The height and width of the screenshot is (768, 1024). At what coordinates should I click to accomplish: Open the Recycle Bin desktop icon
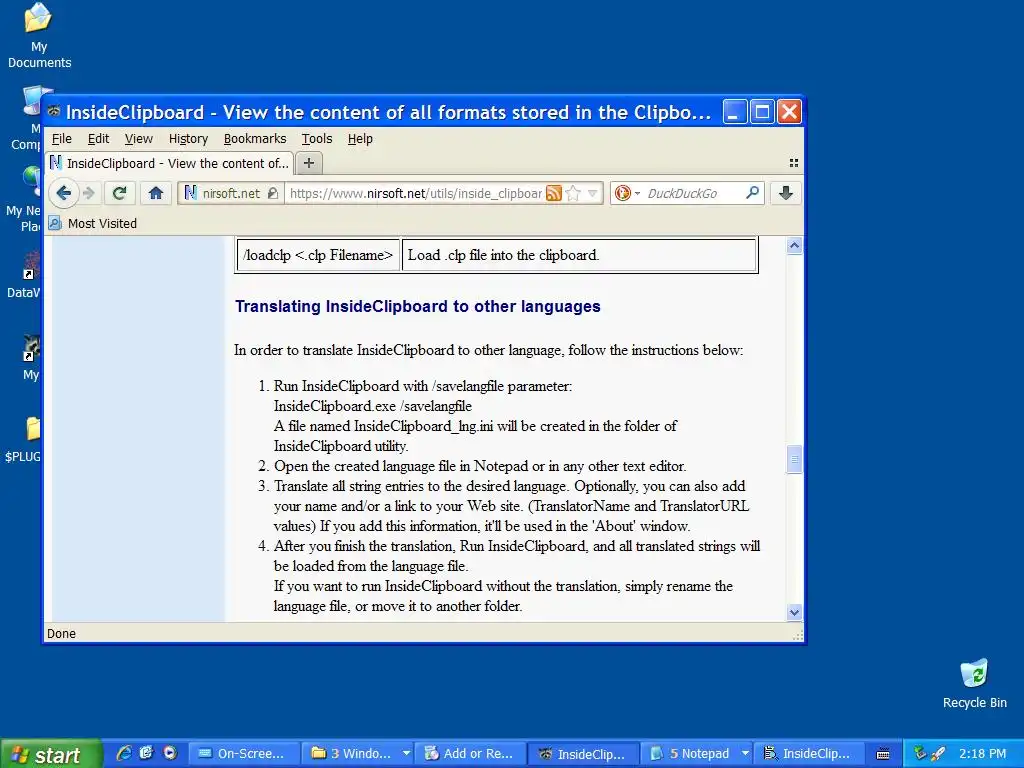point(974,684)
